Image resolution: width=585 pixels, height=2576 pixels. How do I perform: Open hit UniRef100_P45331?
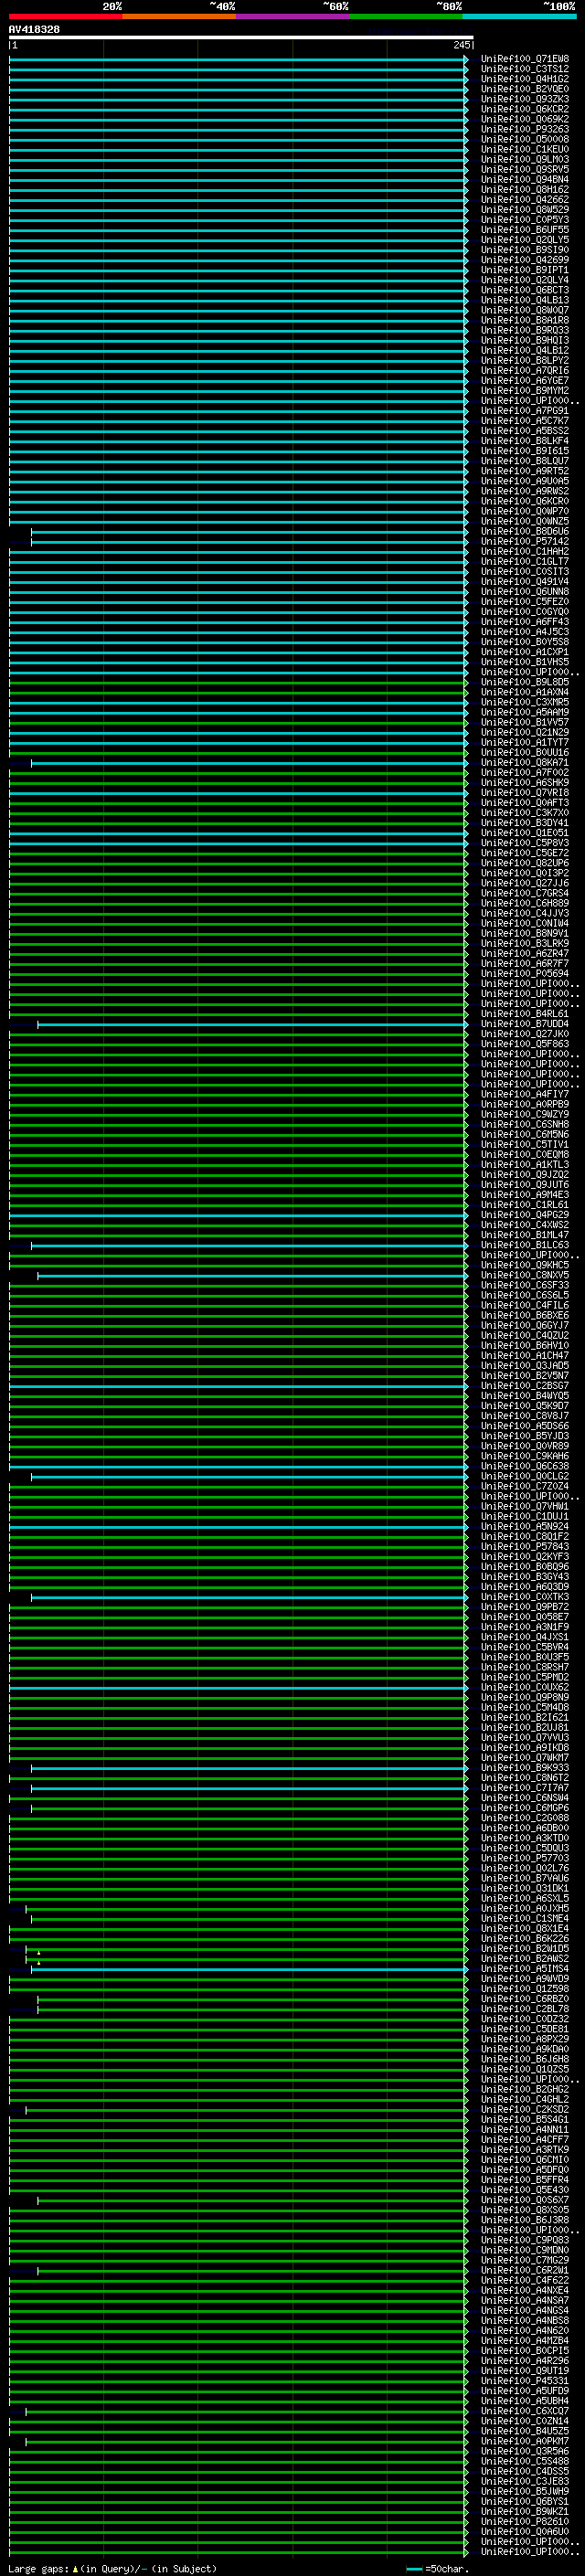tap(524, 2380)
